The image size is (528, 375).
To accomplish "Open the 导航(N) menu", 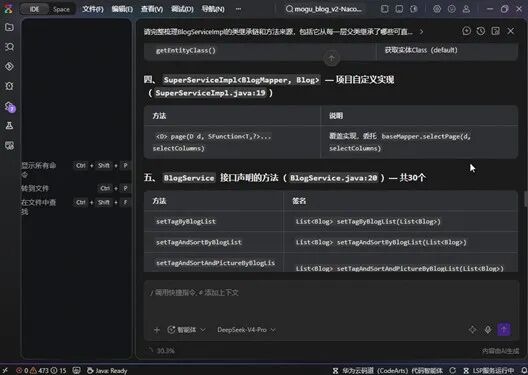I will click(213, 9).
